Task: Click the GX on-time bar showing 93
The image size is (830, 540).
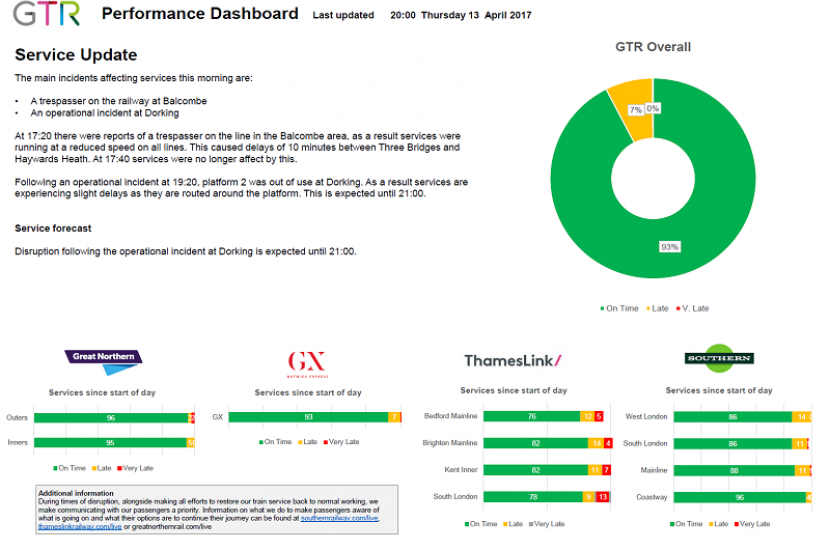Action: (308, 418)
